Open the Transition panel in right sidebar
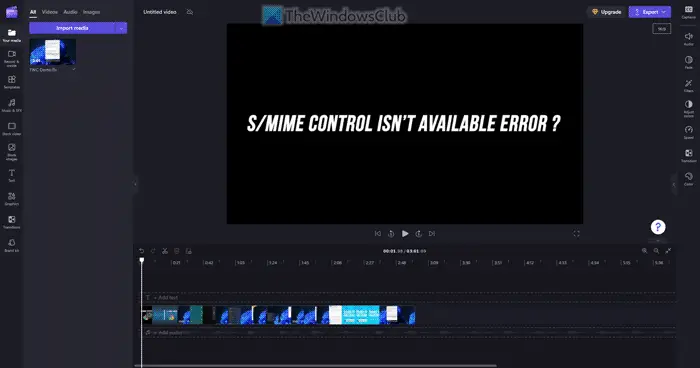This screenshot has width=700, height=368. click(x=688, y=156)
